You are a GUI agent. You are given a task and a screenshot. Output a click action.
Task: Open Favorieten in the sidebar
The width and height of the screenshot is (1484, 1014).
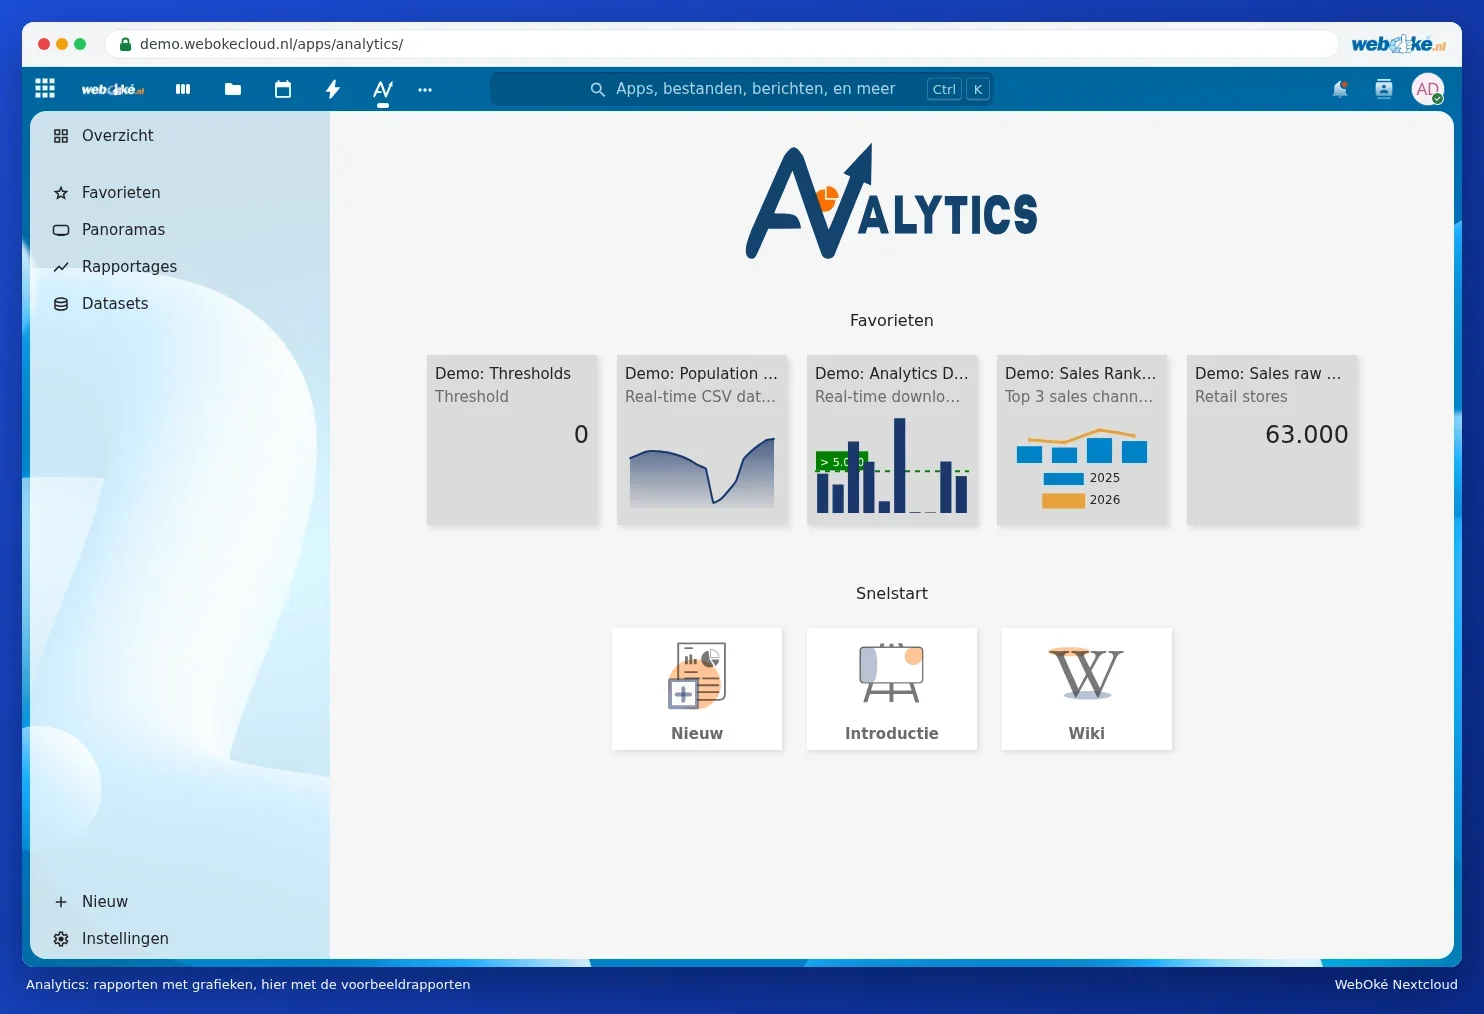tap(180, 192)
